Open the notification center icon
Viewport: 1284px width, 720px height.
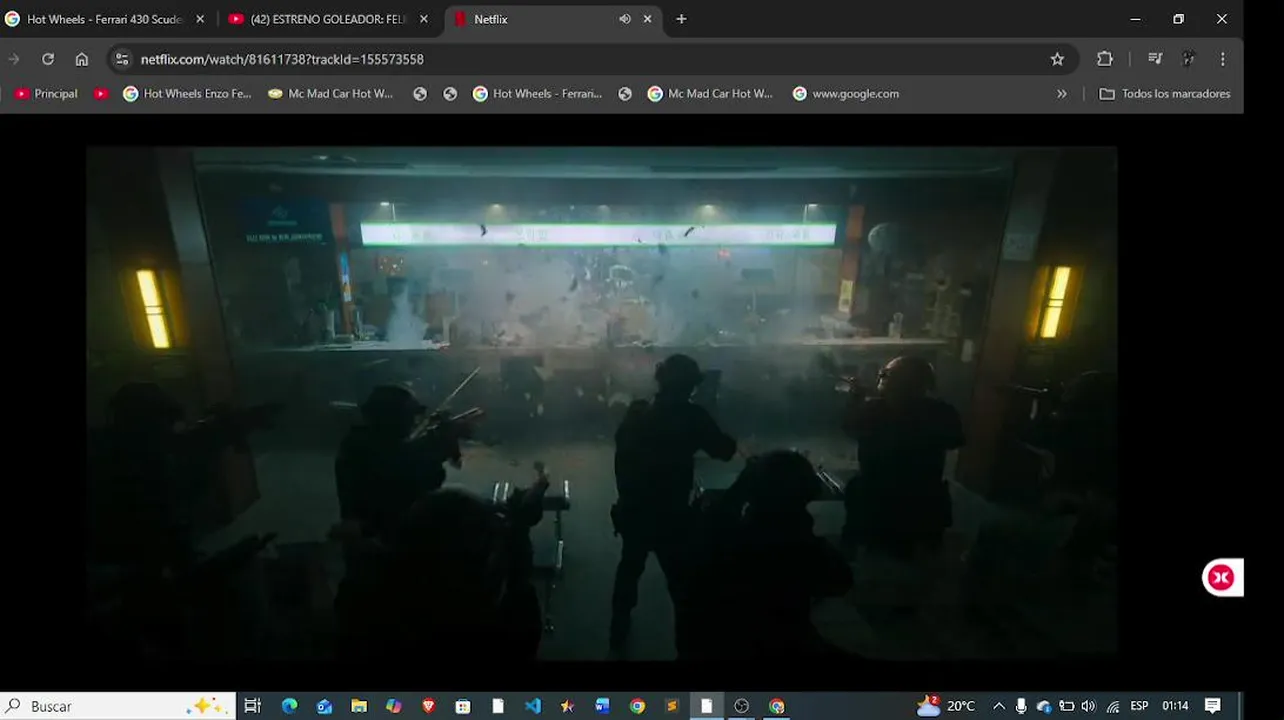(x=1213, y=706)
